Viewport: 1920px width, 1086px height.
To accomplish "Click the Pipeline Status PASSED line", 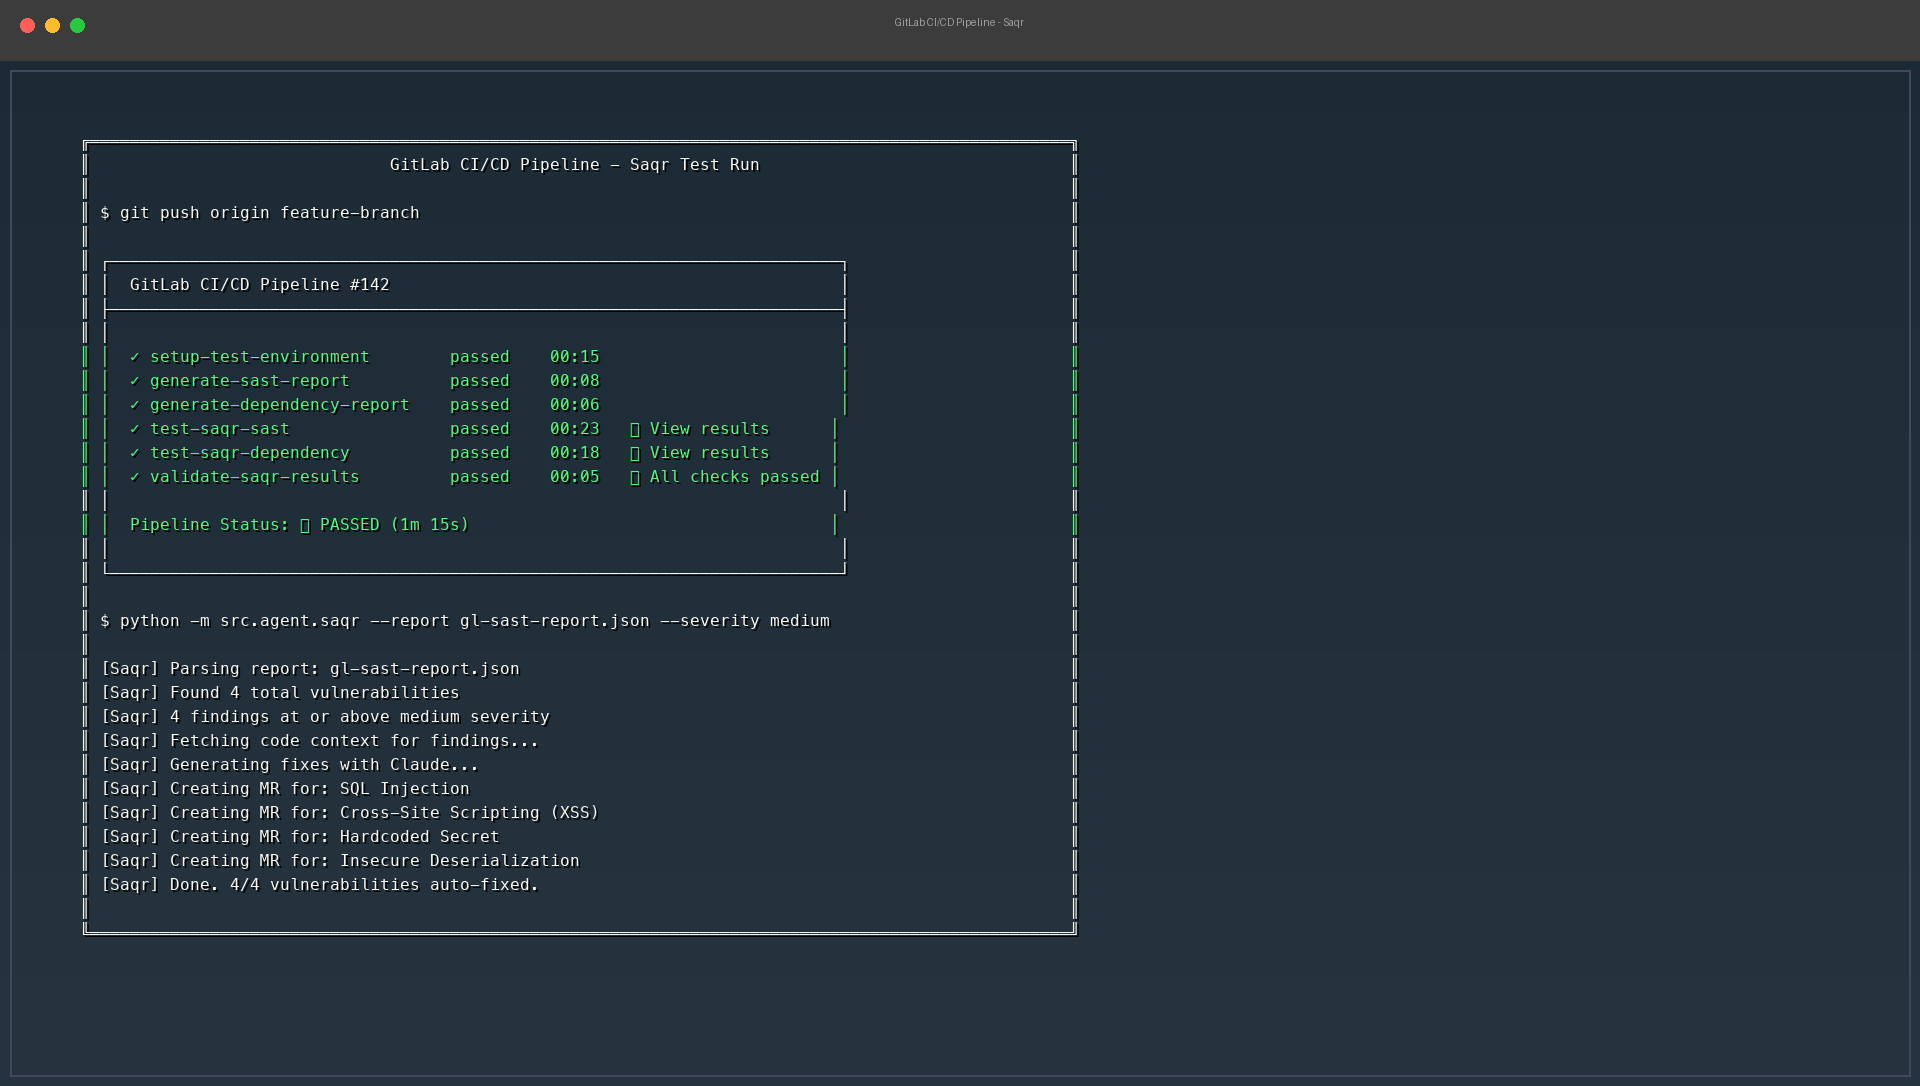I will point(299,525).
